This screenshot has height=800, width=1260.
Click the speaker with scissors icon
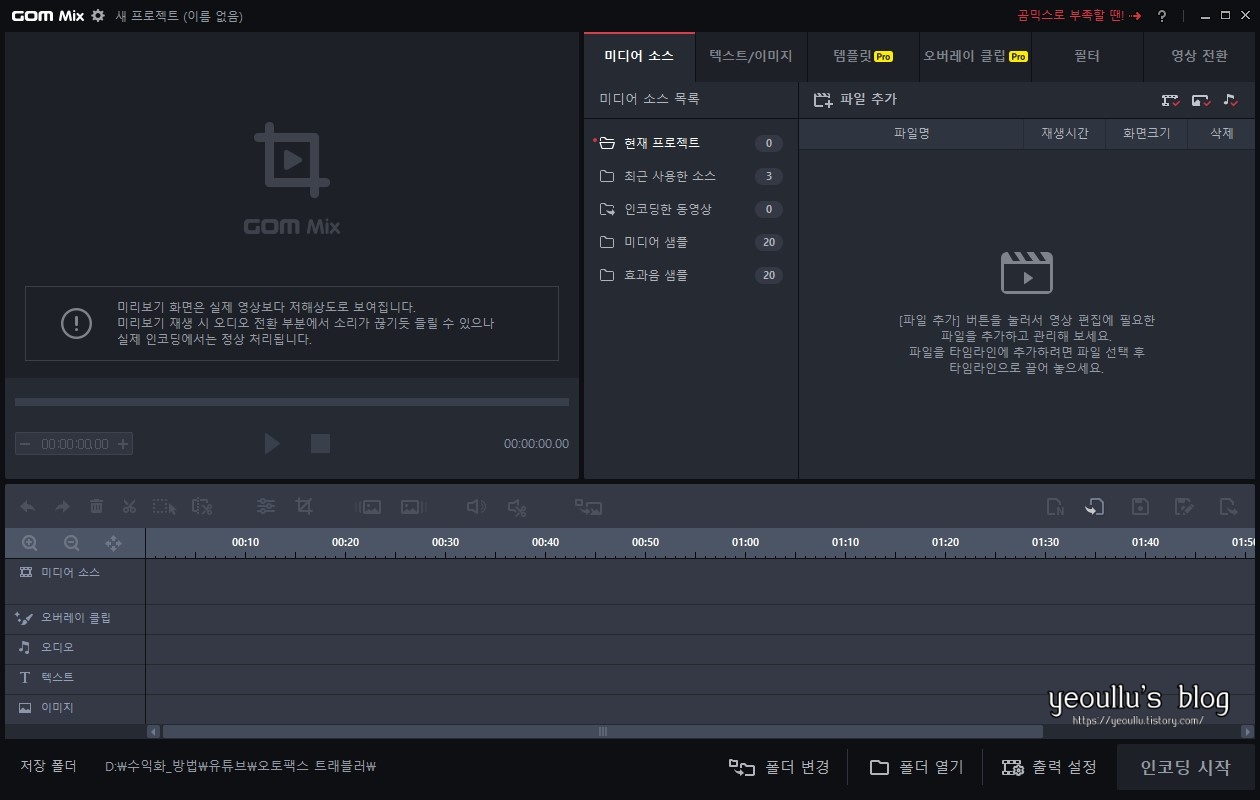tap(517, 508)
